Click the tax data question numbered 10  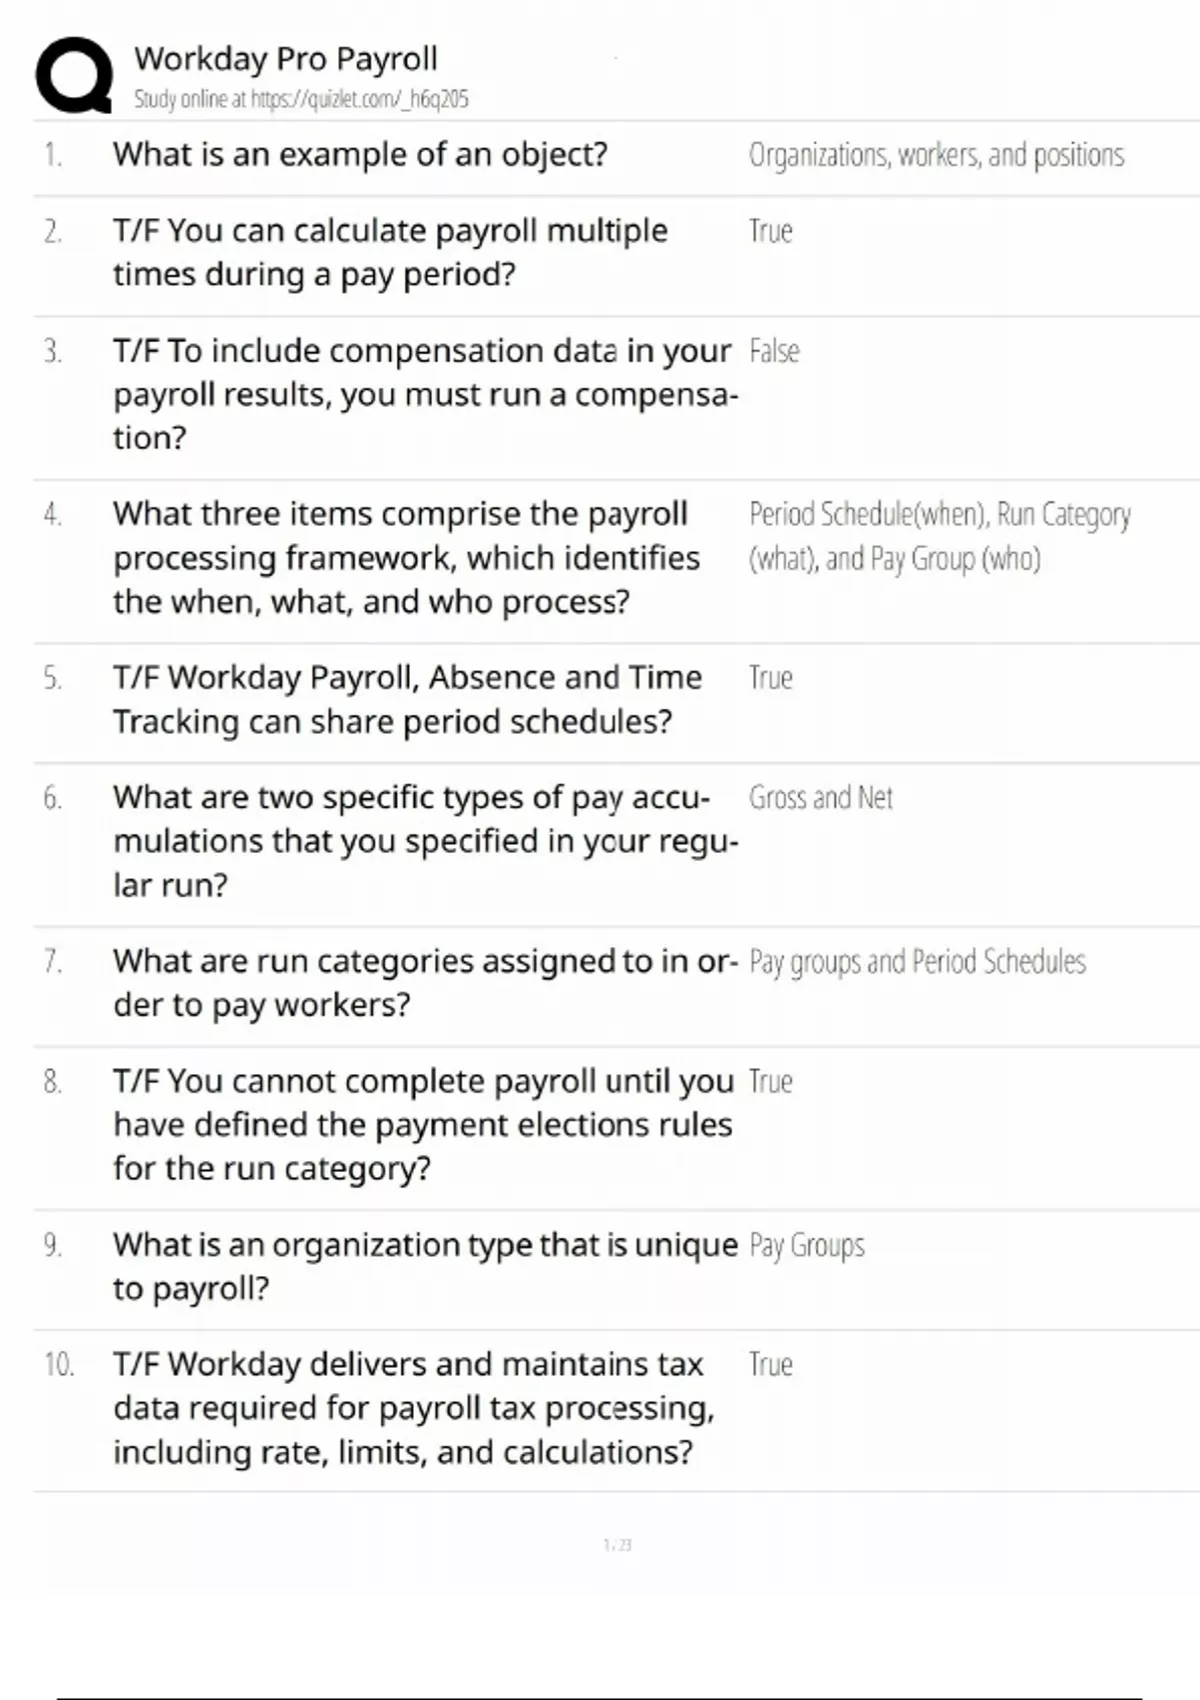413,1408
